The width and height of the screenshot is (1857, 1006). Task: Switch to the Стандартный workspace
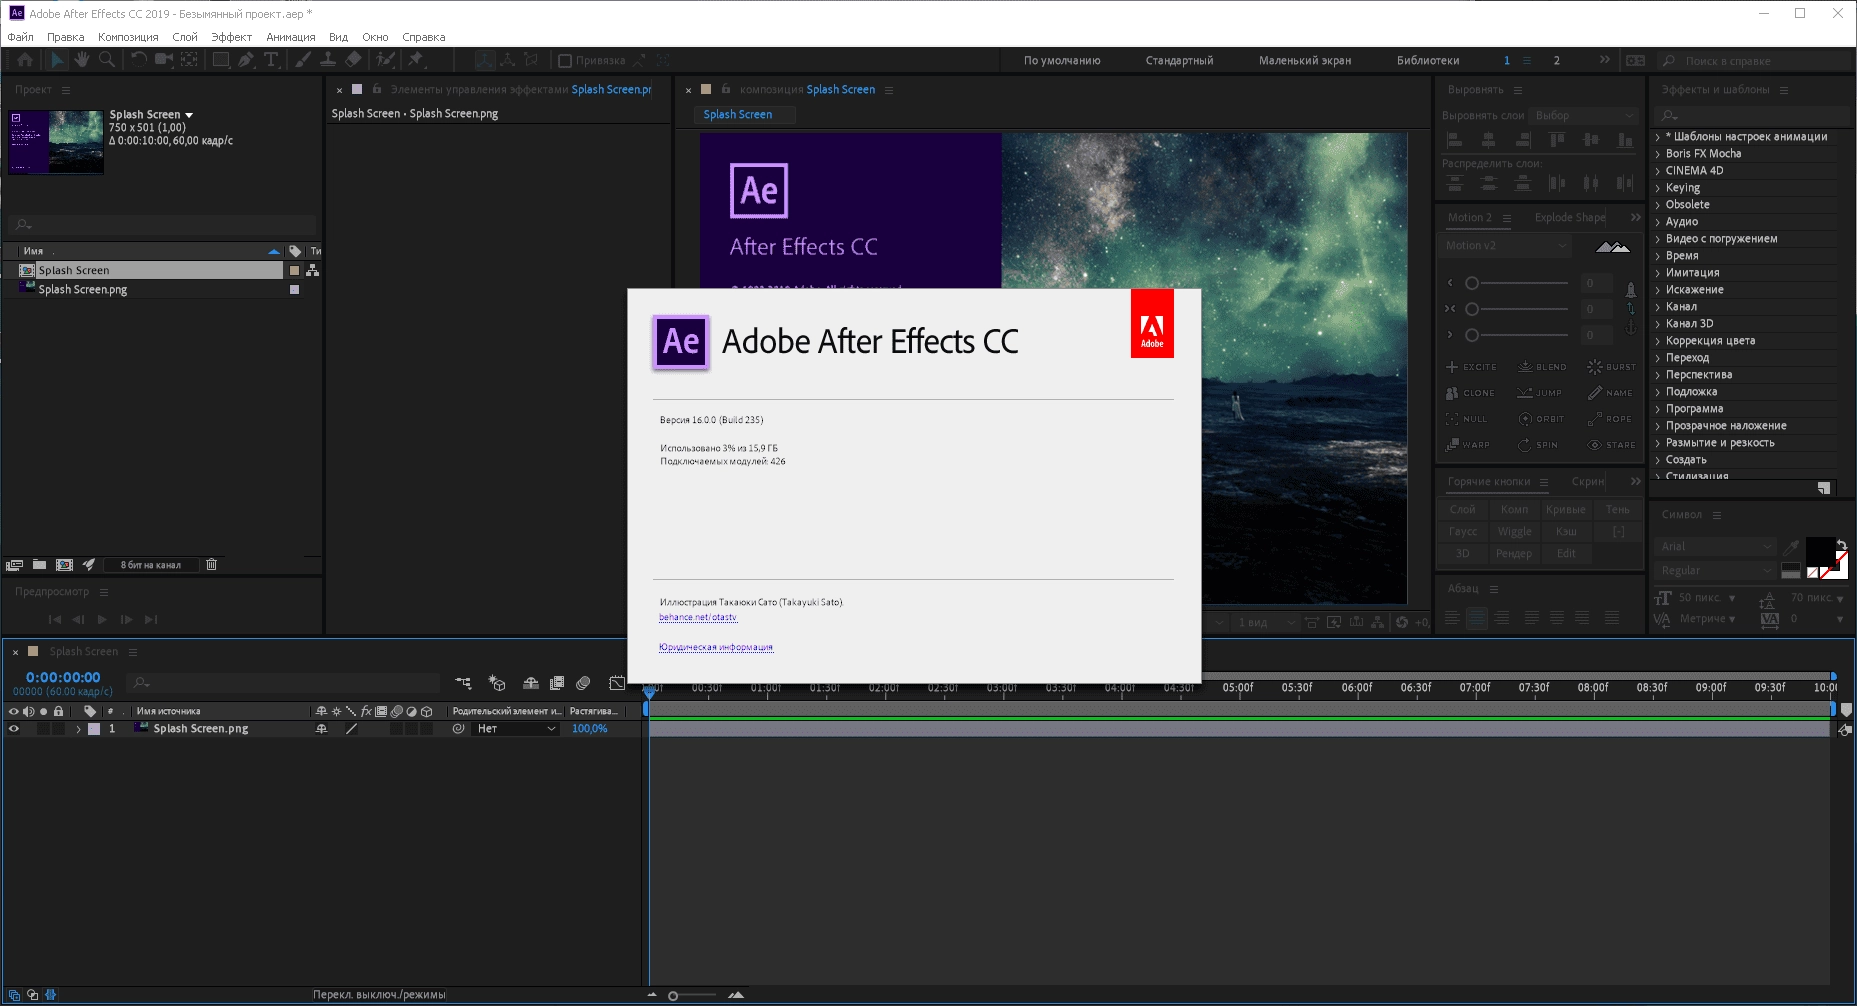pos(1179,61)
